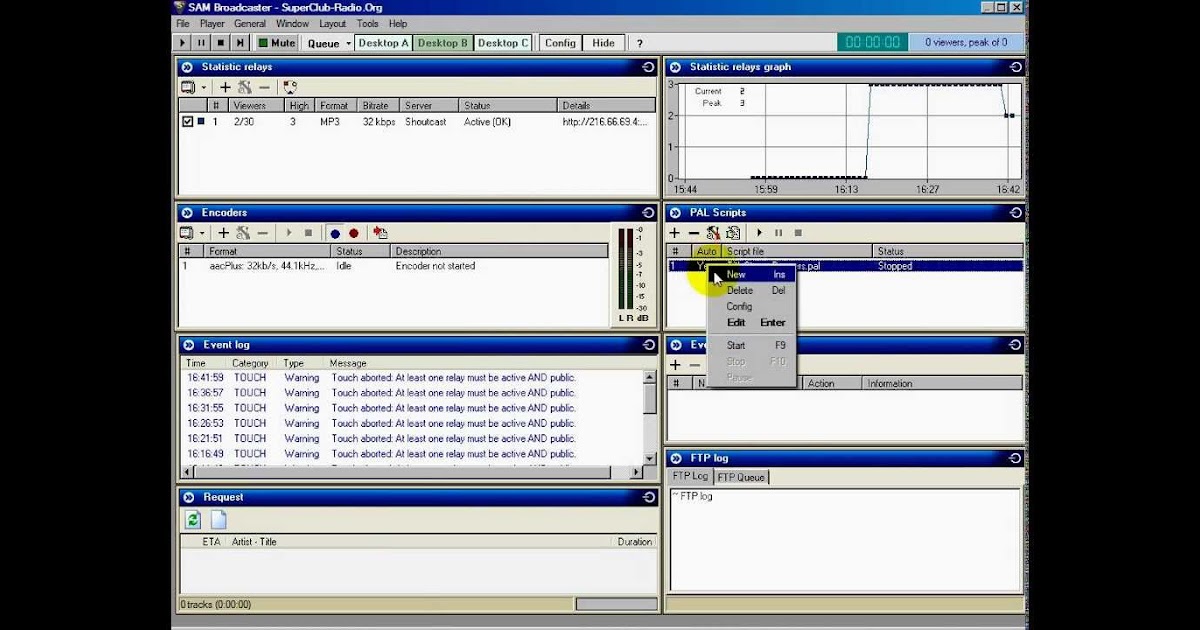This screenshot has height=630, width=1200.
Task: Switch to the FTP Log tab
Action: [x=690, y=476]
